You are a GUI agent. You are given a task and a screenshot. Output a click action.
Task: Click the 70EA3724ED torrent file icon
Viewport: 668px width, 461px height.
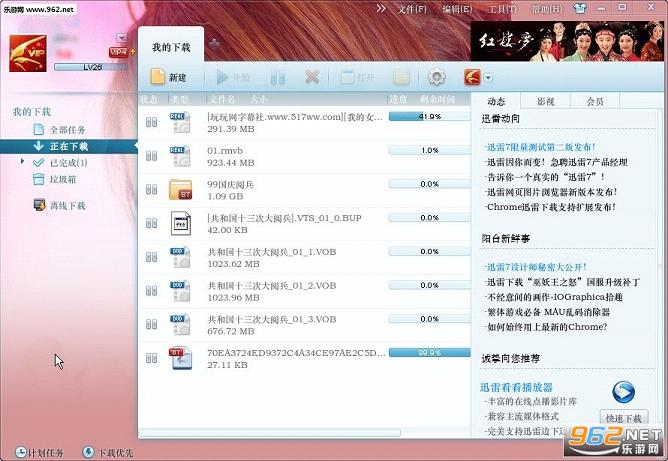click(181, 358)
